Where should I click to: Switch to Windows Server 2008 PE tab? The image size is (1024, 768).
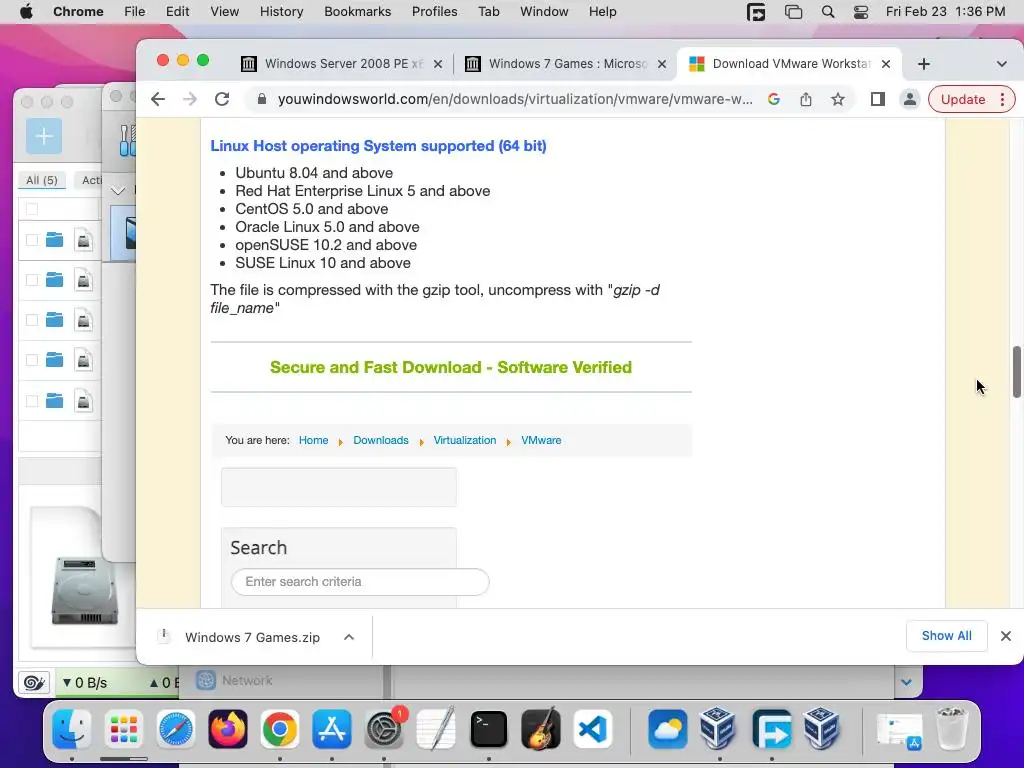coord(342,64)
